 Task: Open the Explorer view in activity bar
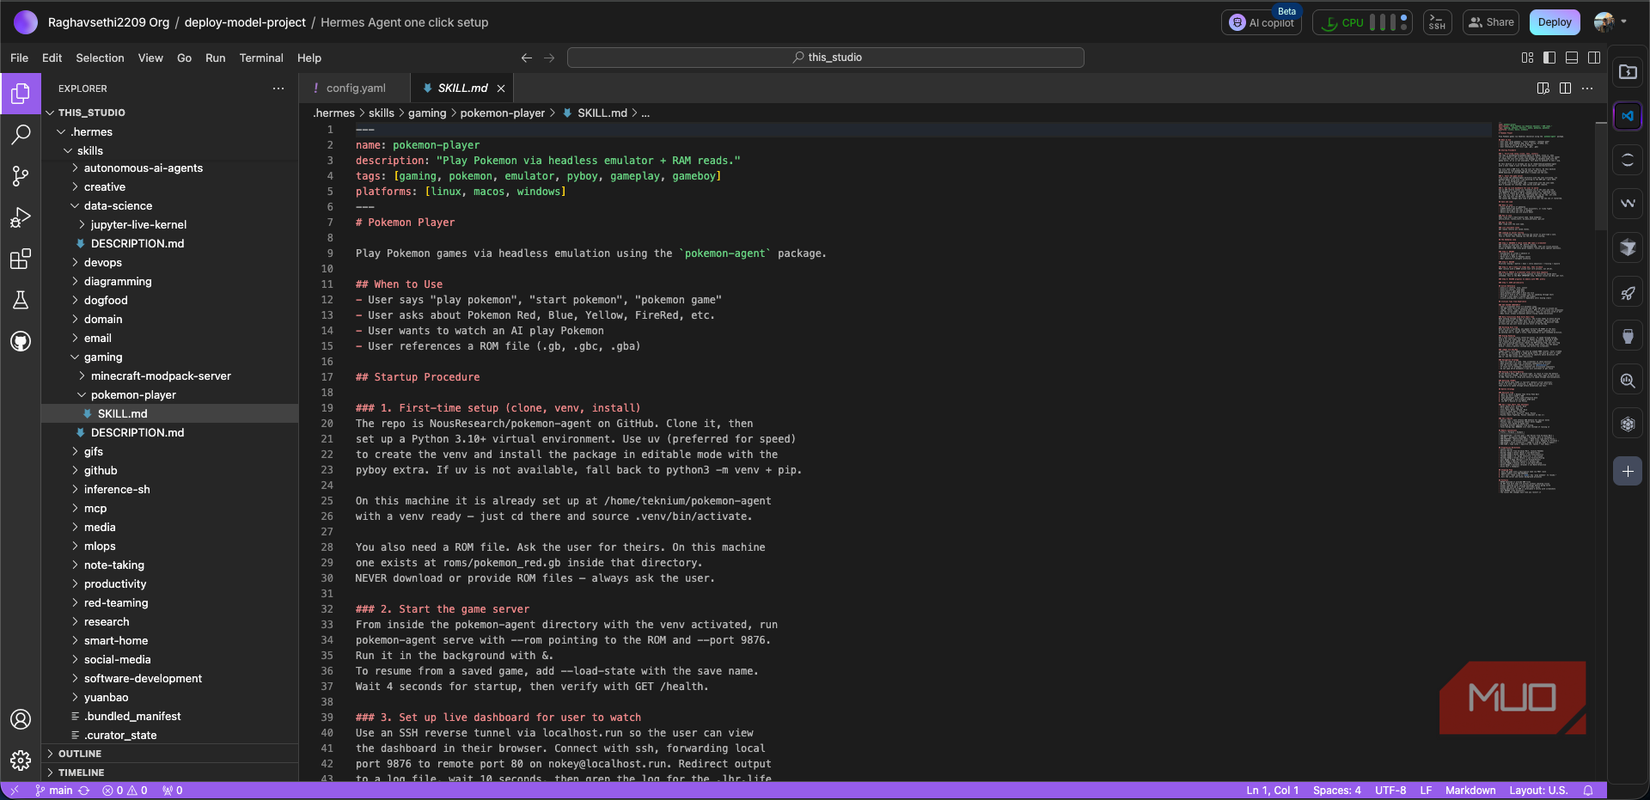tap(20, 93)
